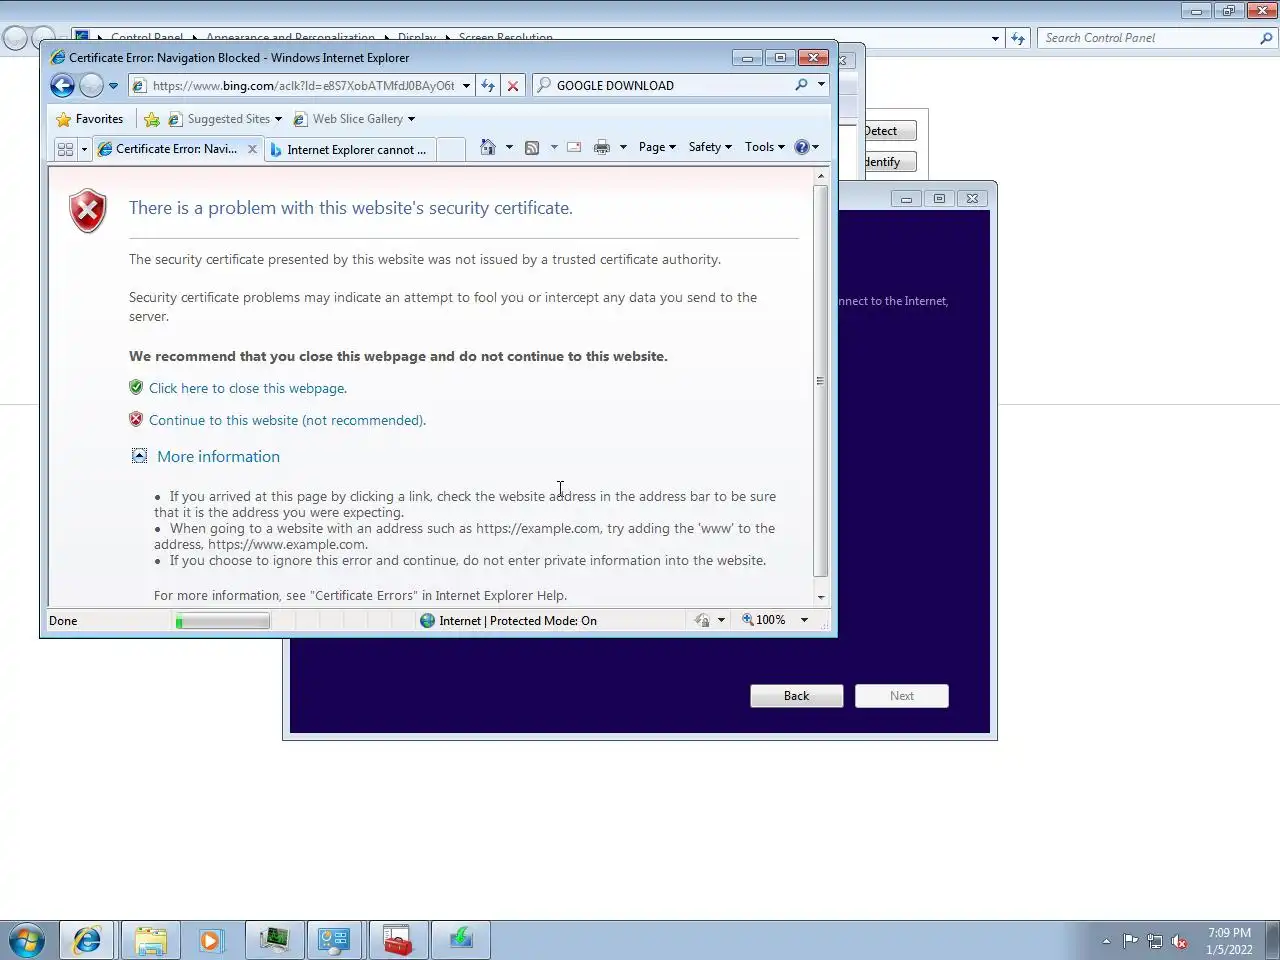The width and height of the screenshot is (1280, 960).
Task: Open the Safety menu
Action: click(x=710, y=147)
